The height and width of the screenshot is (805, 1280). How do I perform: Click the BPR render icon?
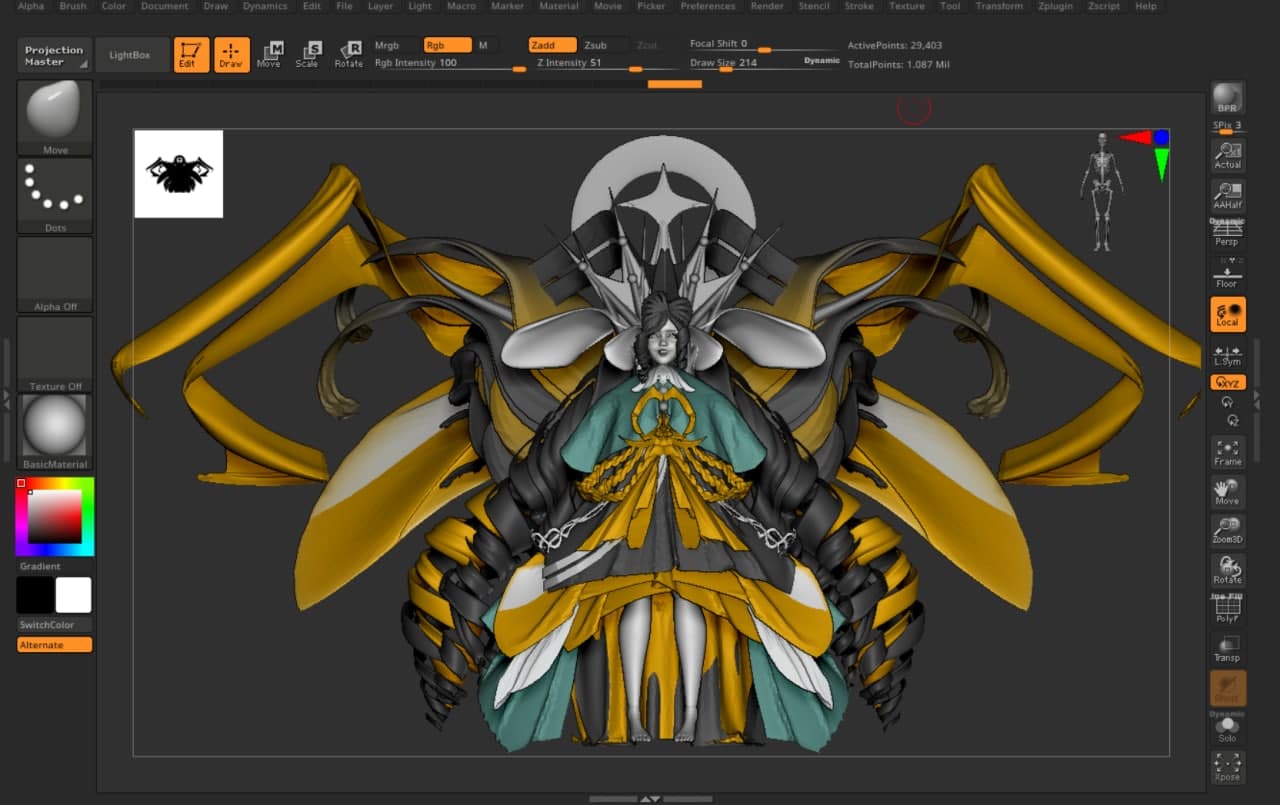[1227, 98]
